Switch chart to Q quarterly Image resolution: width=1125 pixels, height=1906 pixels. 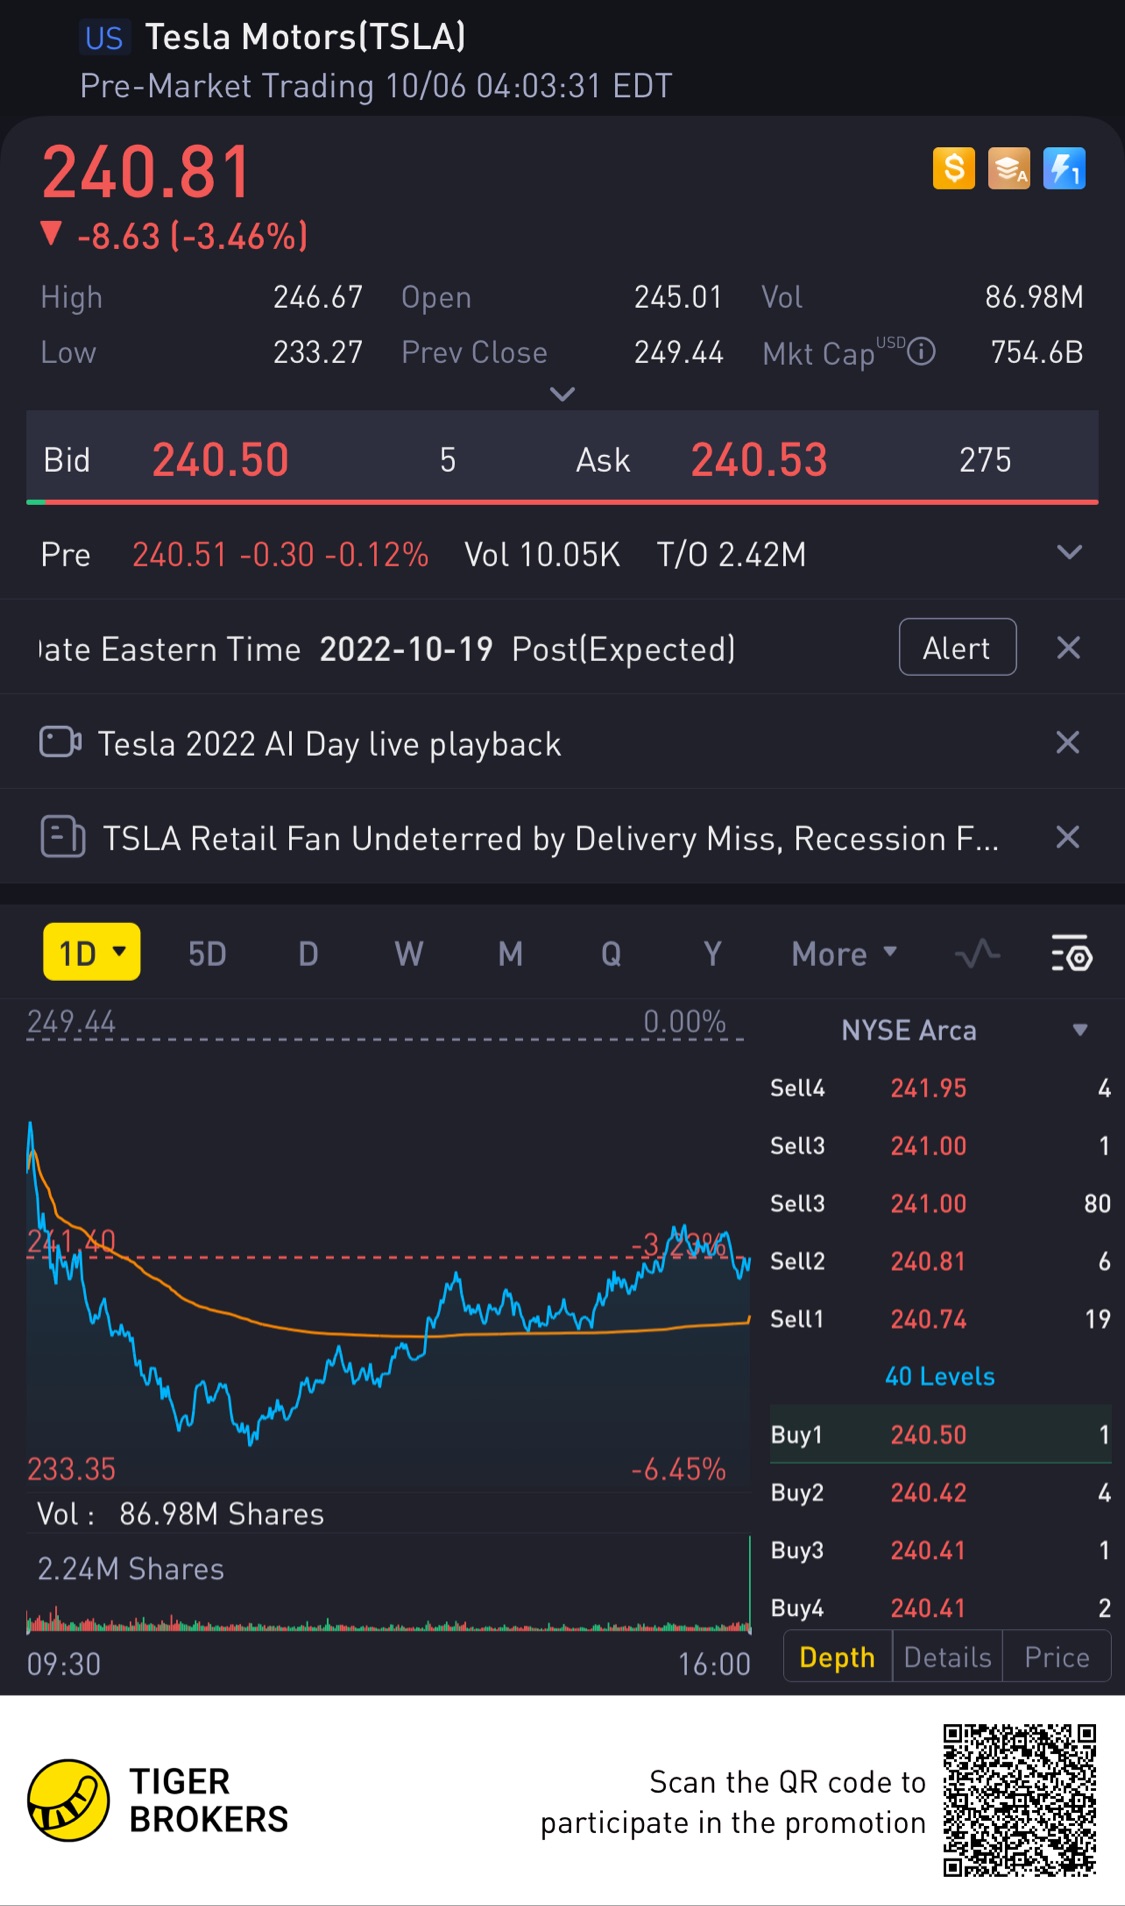tap(611, 953)
